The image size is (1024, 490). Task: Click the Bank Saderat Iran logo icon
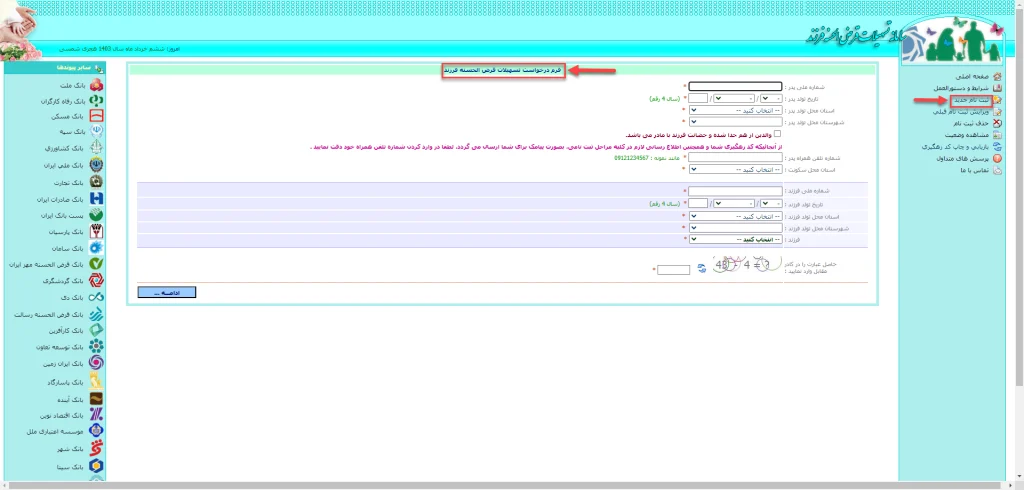pos(96,199)
